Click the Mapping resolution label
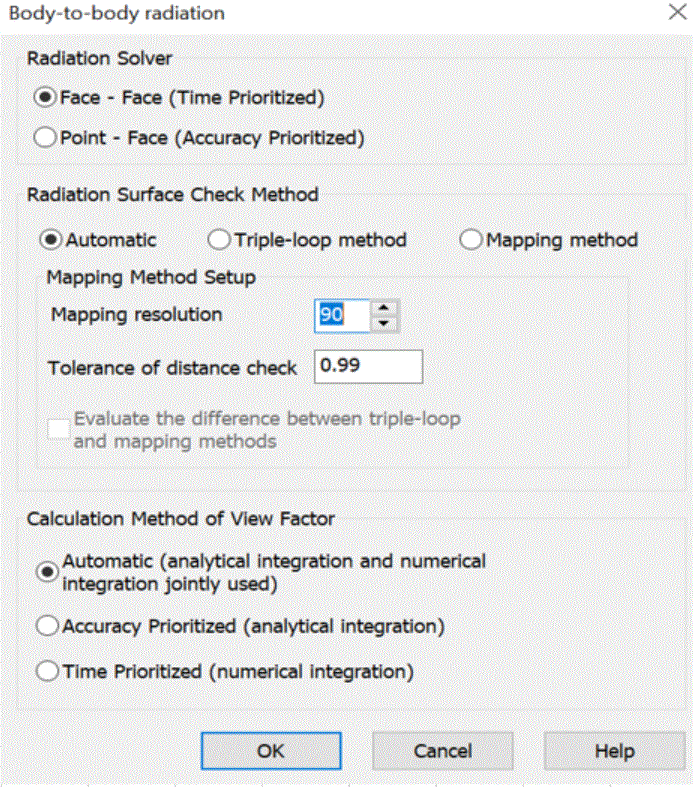 [x=137, y=315]
